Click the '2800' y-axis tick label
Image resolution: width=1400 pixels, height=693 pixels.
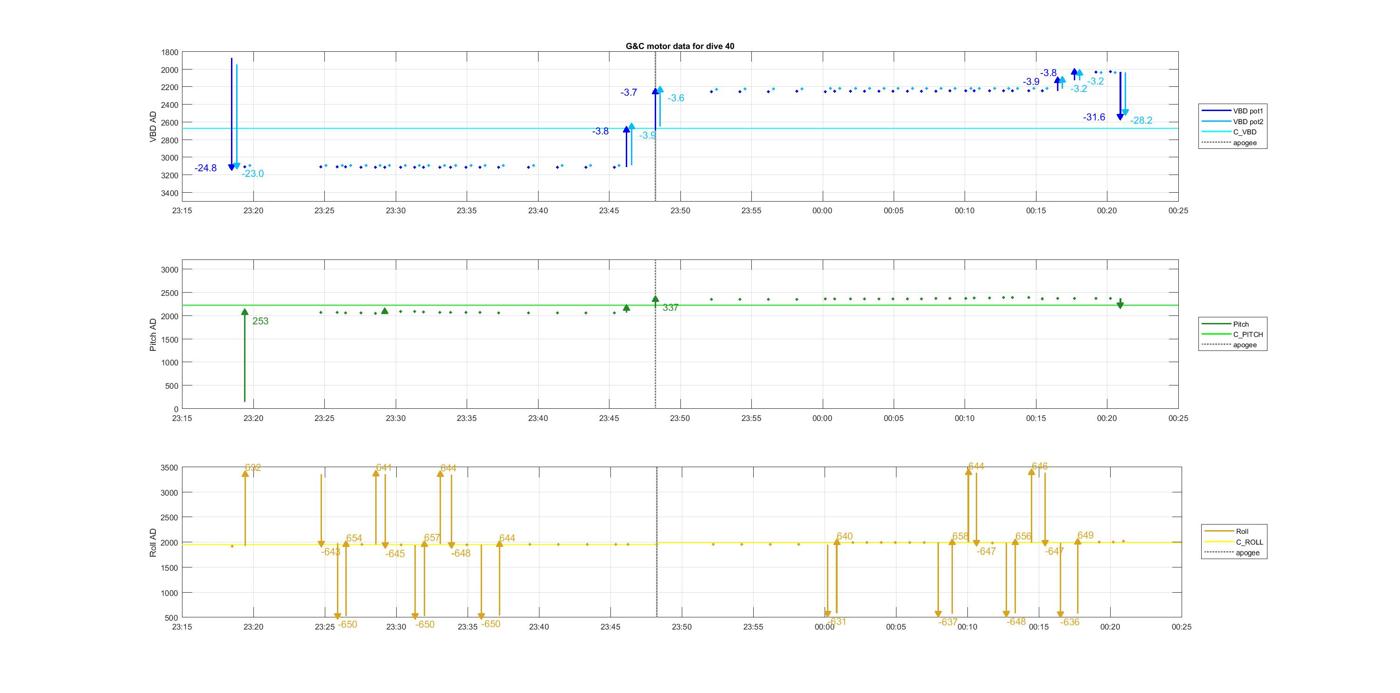click(x=170, y=140)
